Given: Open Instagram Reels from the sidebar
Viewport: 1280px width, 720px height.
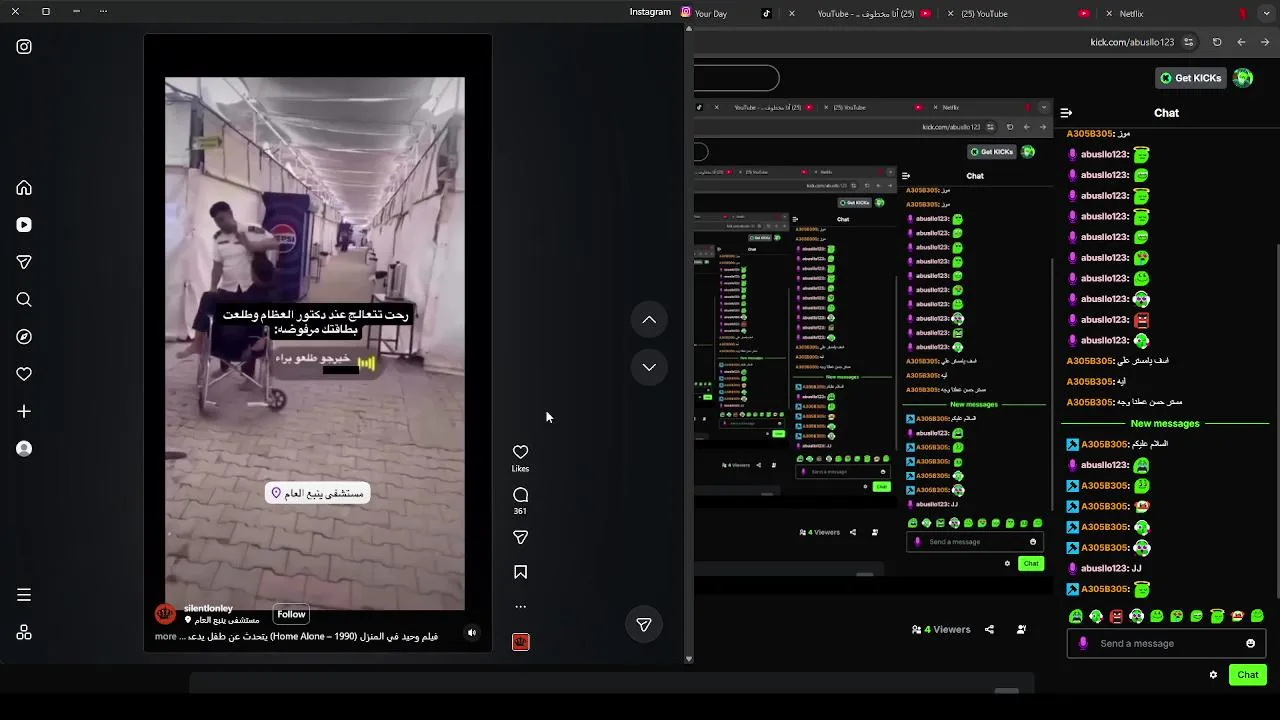Looking at the screenshot, I should tap(24, 225).
